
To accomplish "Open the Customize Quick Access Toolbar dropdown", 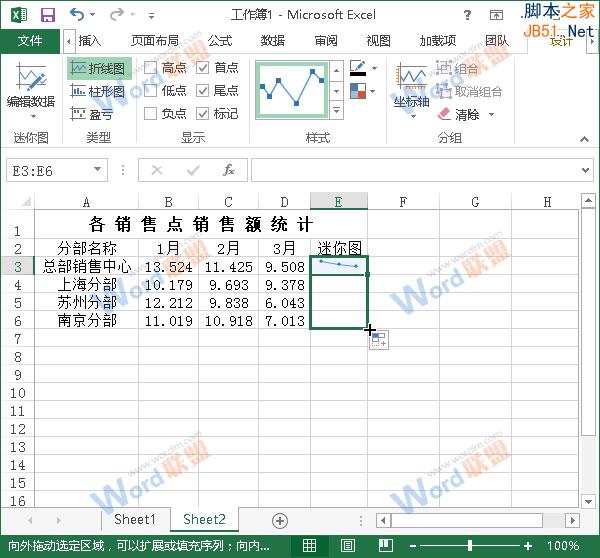I will tap(152, 16).
